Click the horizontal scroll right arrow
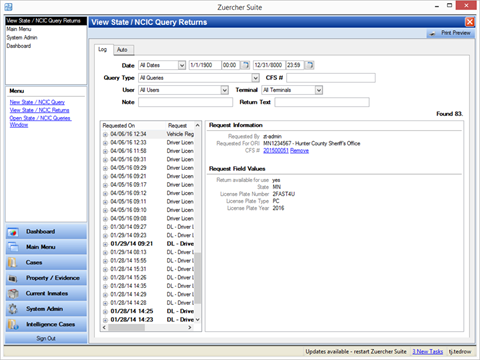 pyautogui.click(x=190, y=327)
